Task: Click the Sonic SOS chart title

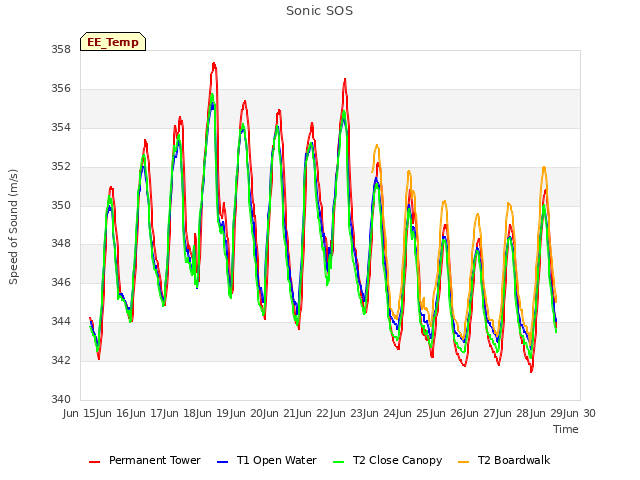Action: 320,11
